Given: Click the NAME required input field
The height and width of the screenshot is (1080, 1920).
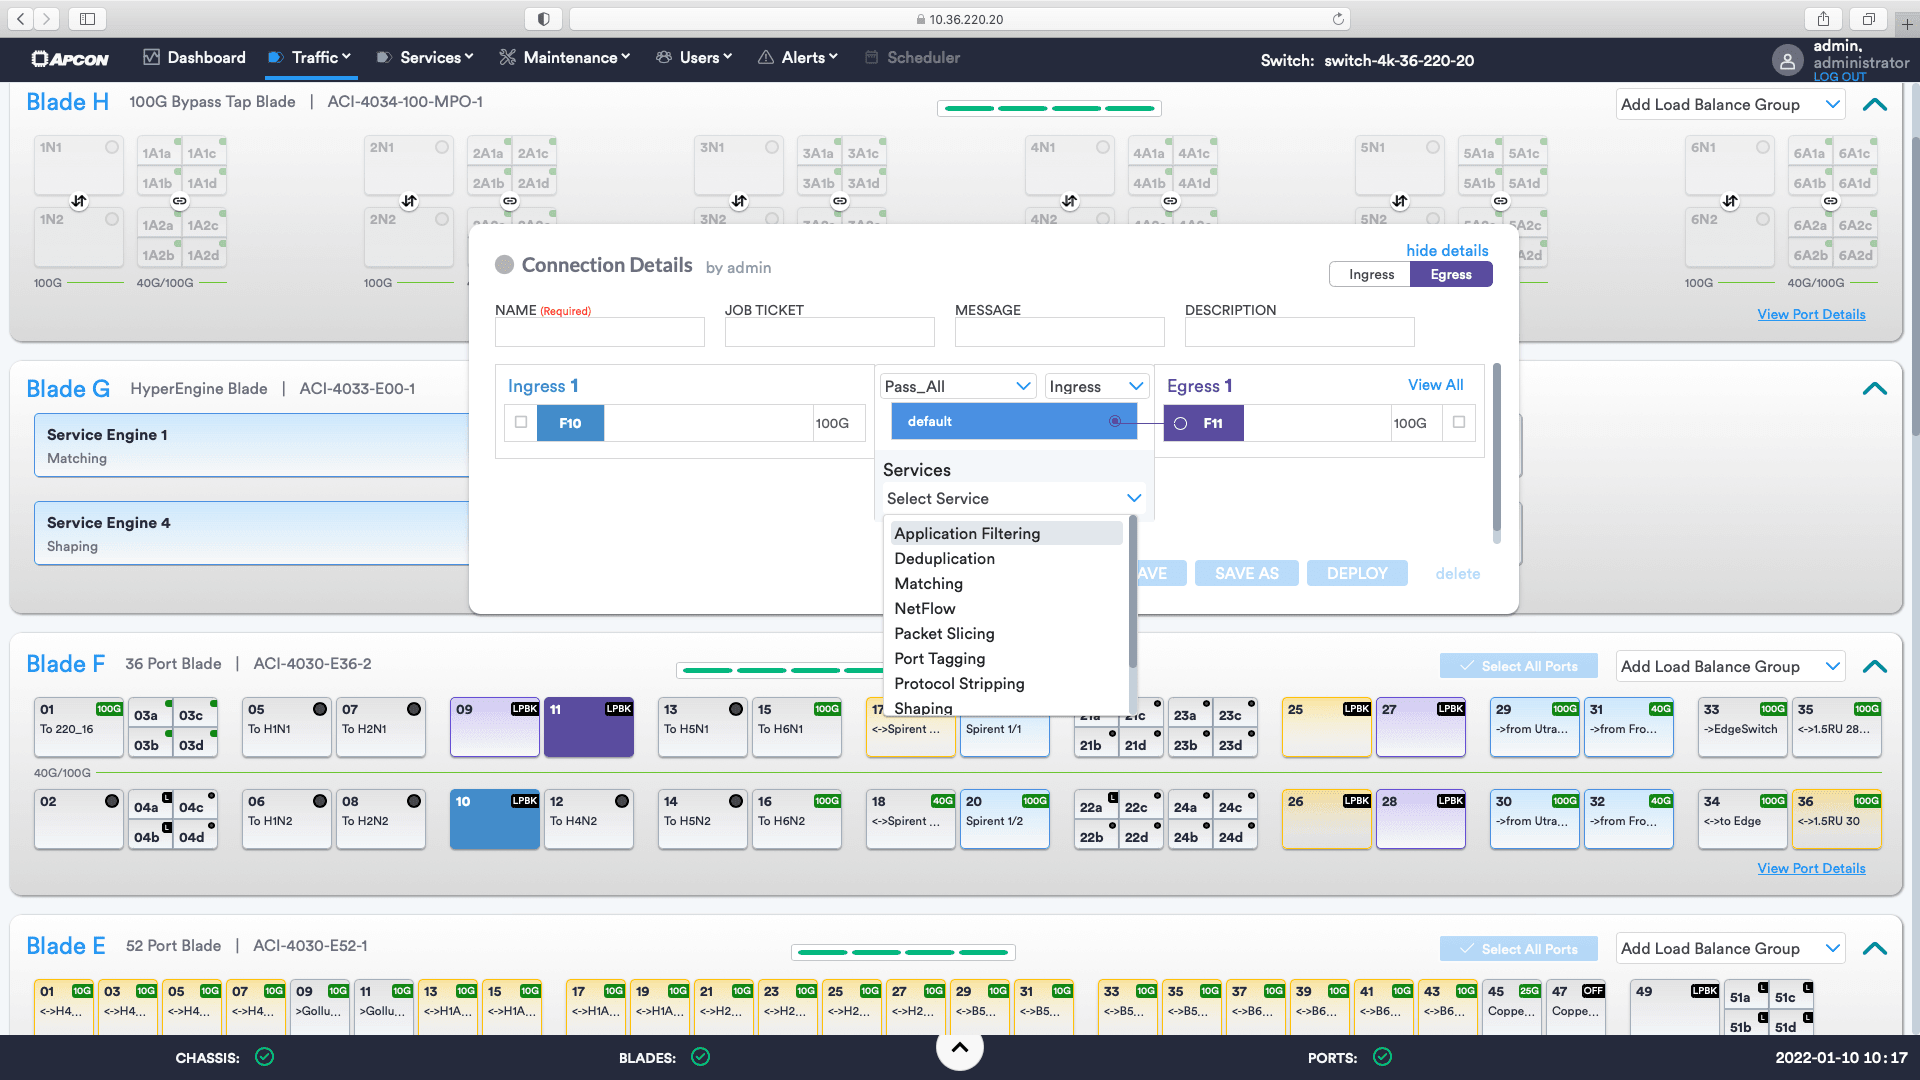Looking at the screenshot, I should tap(599, 334).
